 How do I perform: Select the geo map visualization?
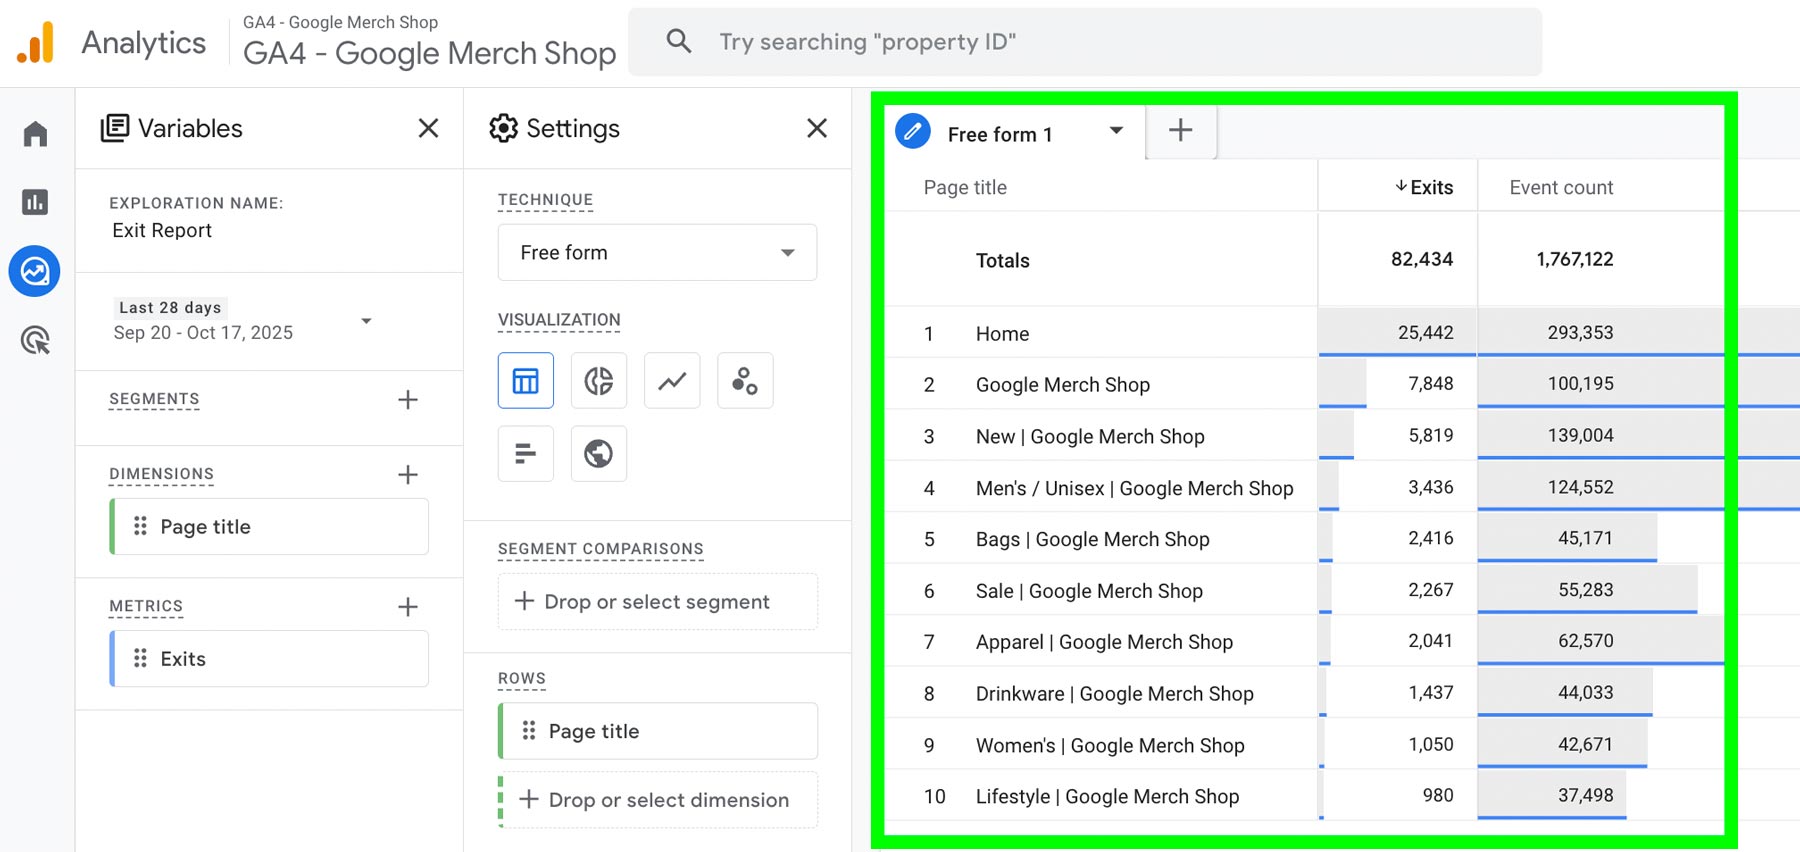point(598,454)
